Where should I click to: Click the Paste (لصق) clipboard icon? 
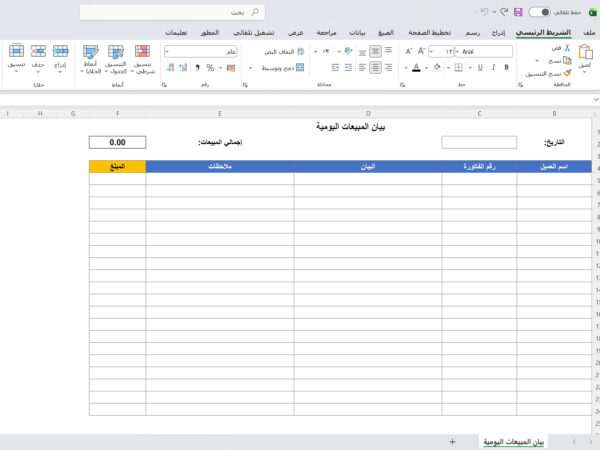[584, 57]
